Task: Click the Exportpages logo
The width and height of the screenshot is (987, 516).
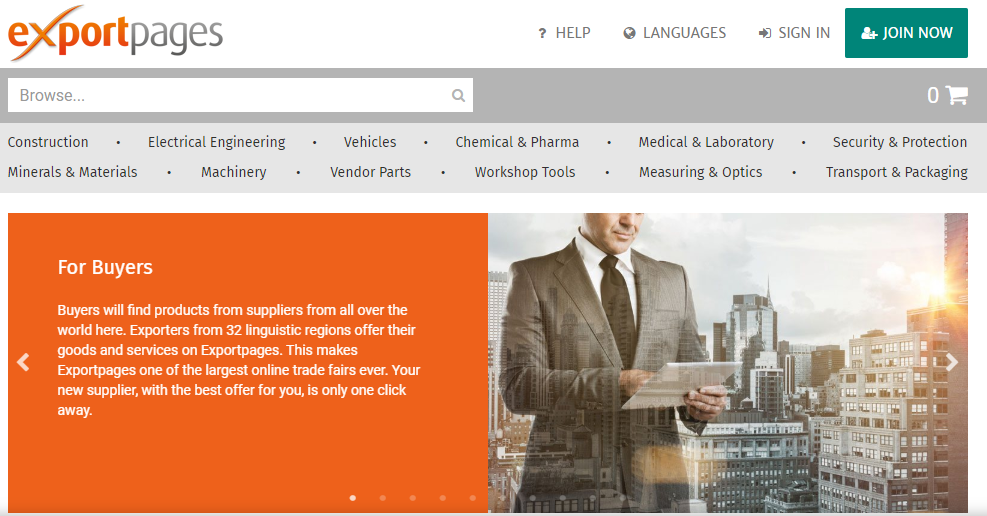Action: click(x=115, y=33)
